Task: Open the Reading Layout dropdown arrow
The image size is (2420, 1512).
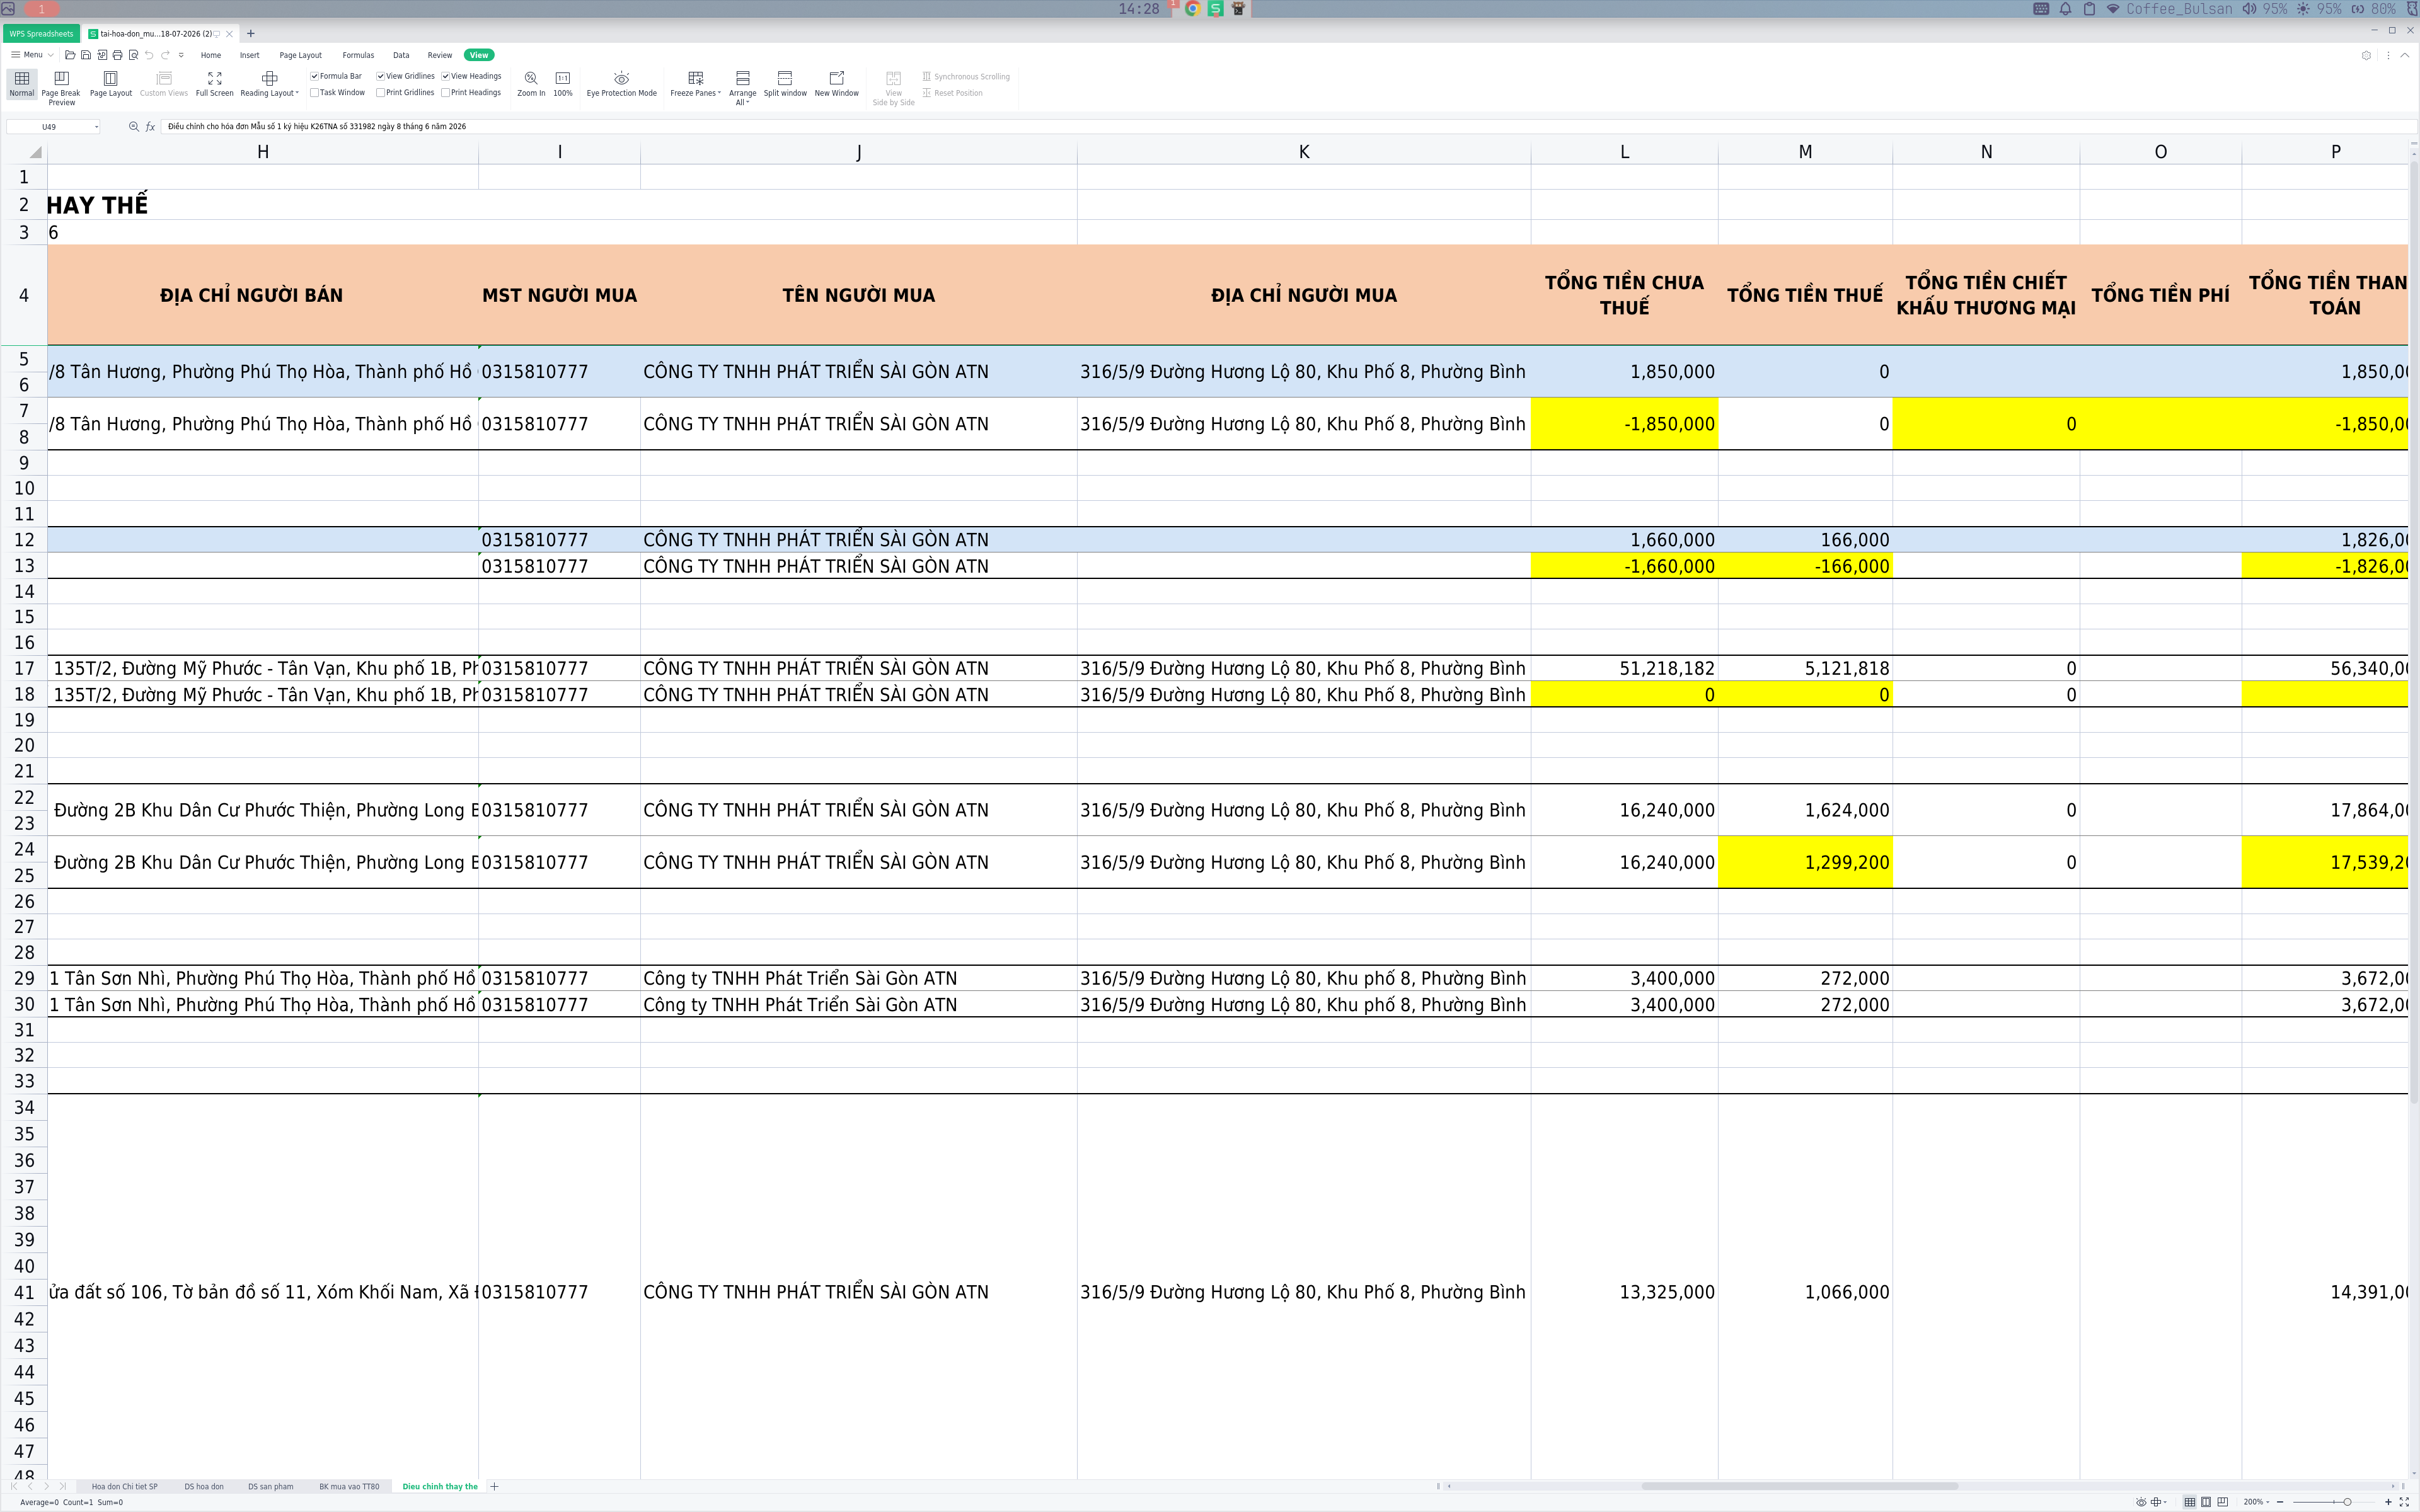Action: (297, 93)
